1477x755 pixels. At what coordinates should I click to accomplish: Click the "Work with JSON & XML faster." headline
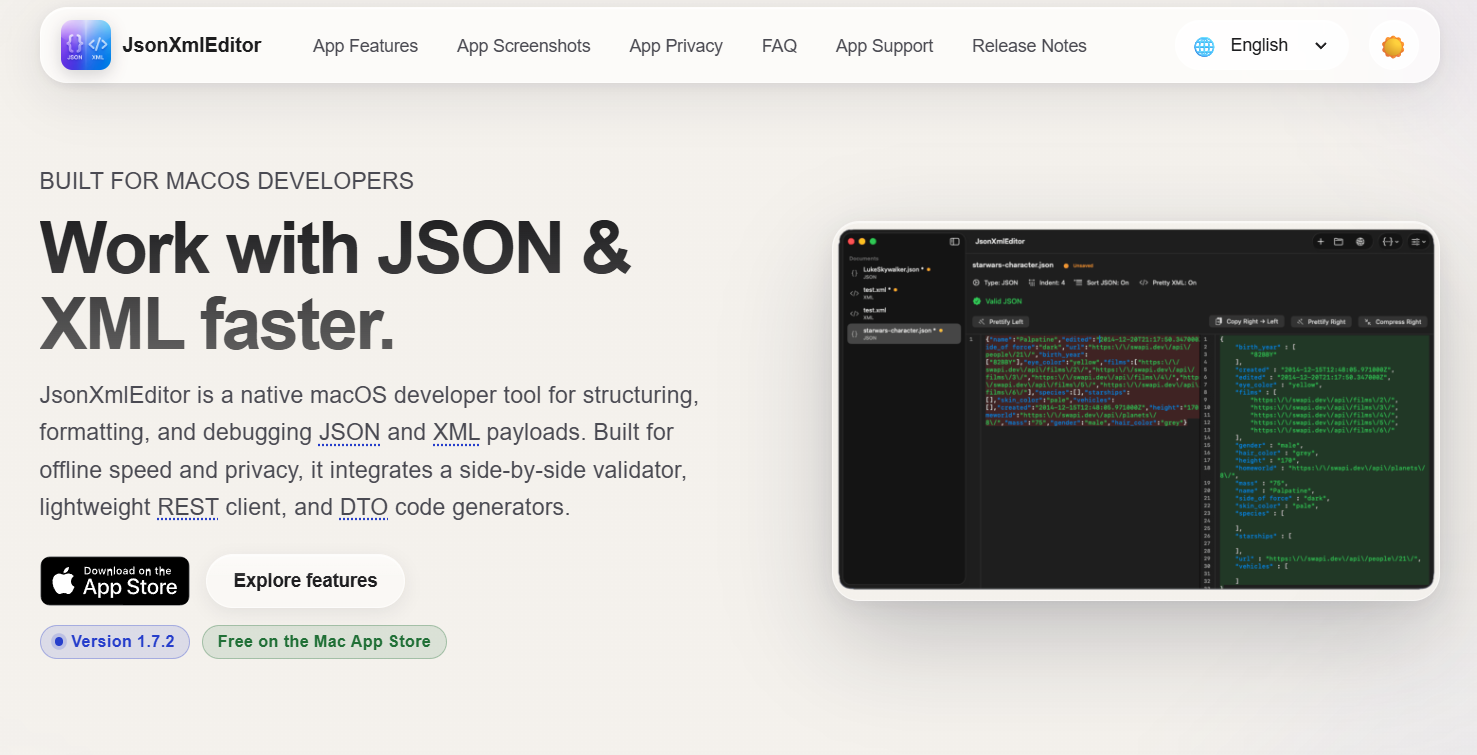[x=335, y=285]
